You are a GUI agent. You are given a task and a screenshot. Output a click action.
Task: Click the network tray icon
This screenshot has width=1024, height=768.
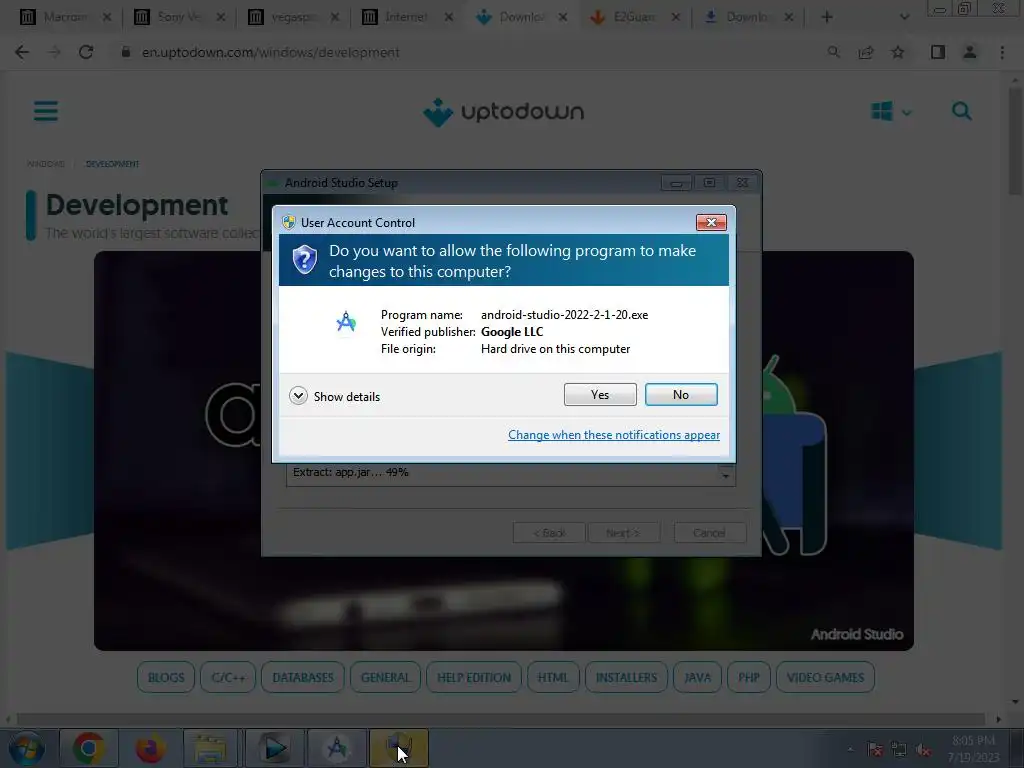[899, 750]
